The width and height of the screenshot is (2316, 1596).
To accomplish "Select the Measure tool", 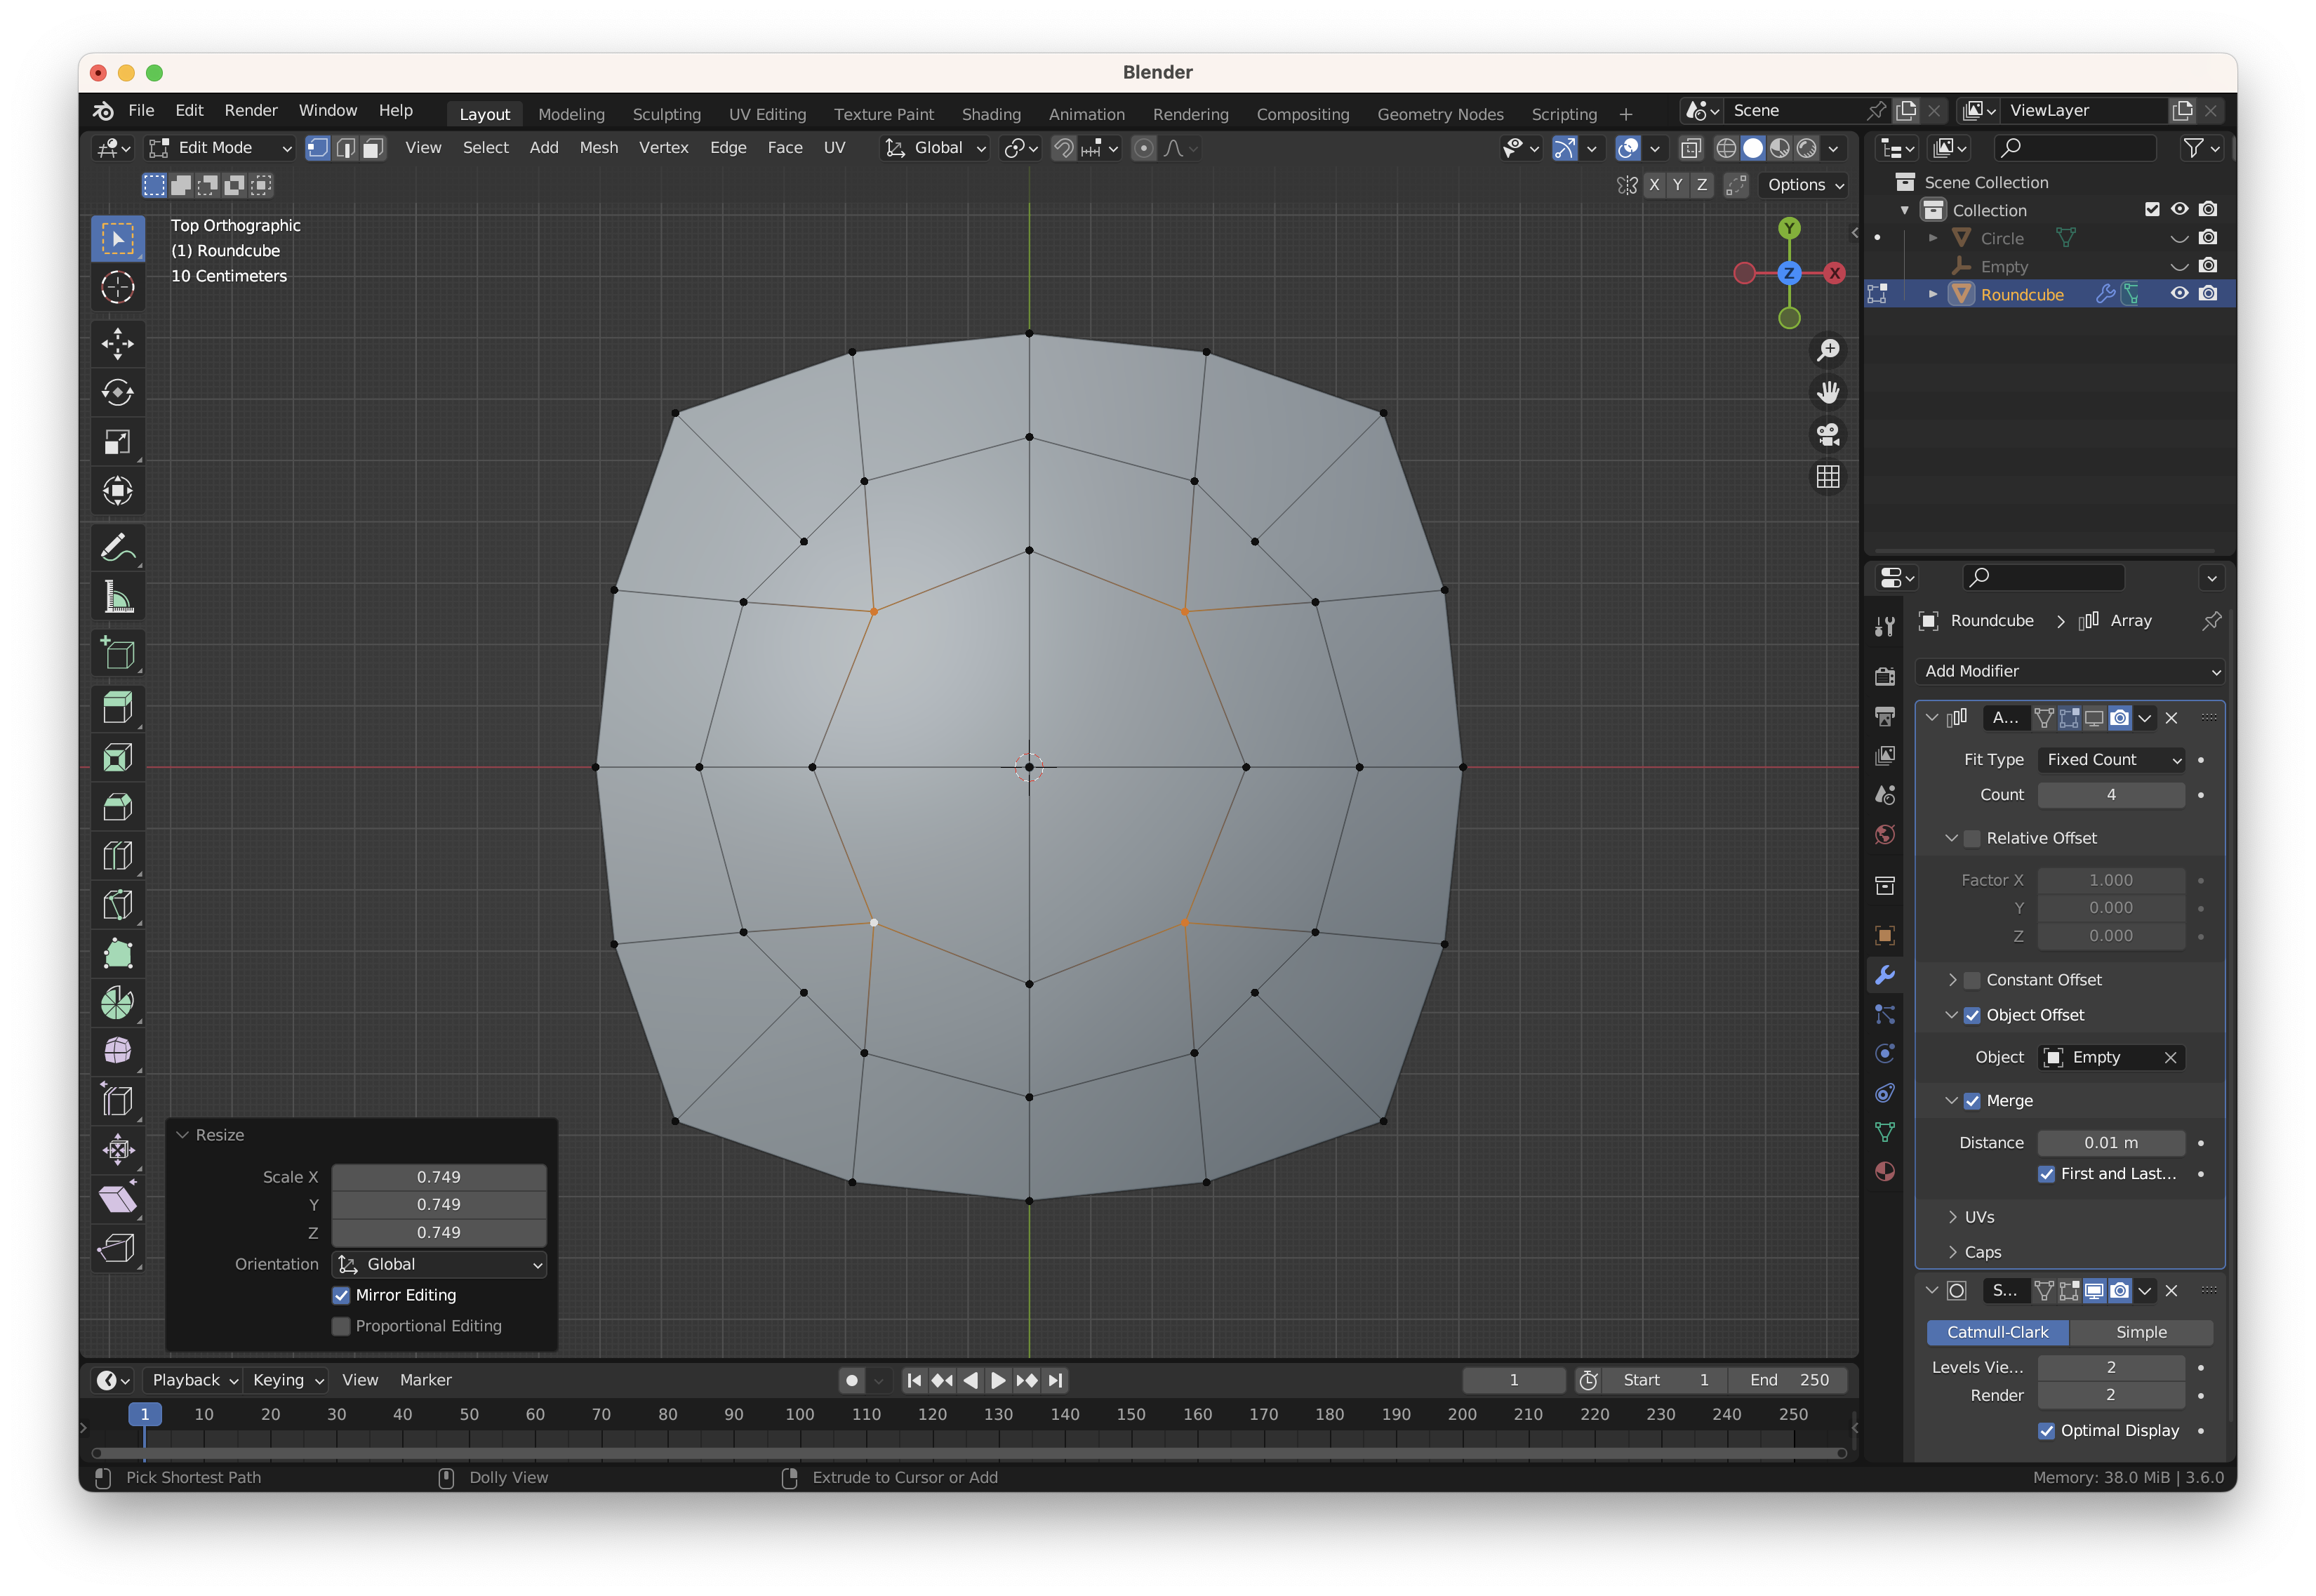I will [117, 597].
